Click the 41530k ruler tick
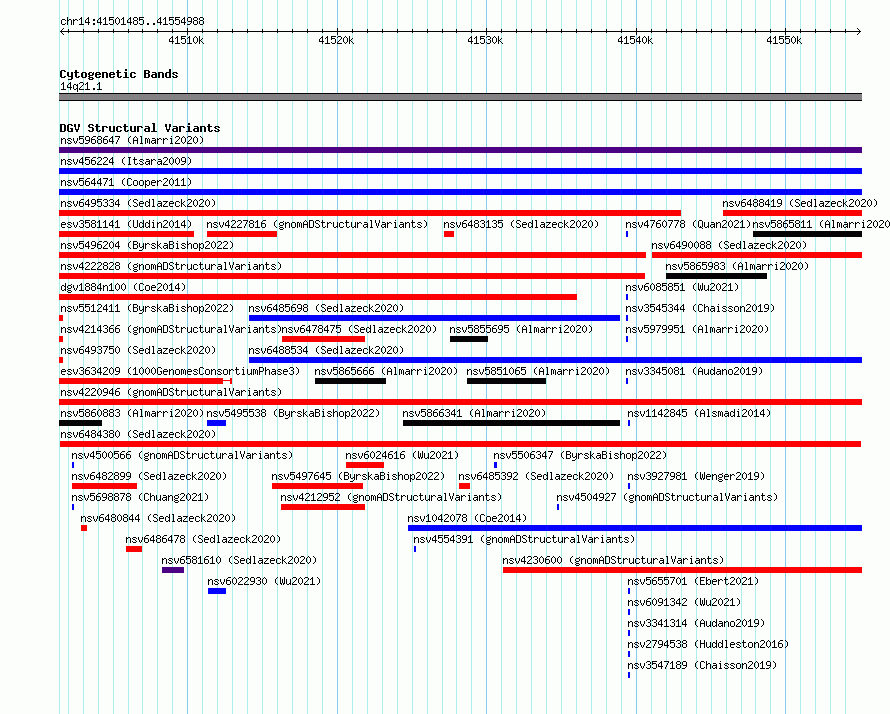 coord(486,40)
